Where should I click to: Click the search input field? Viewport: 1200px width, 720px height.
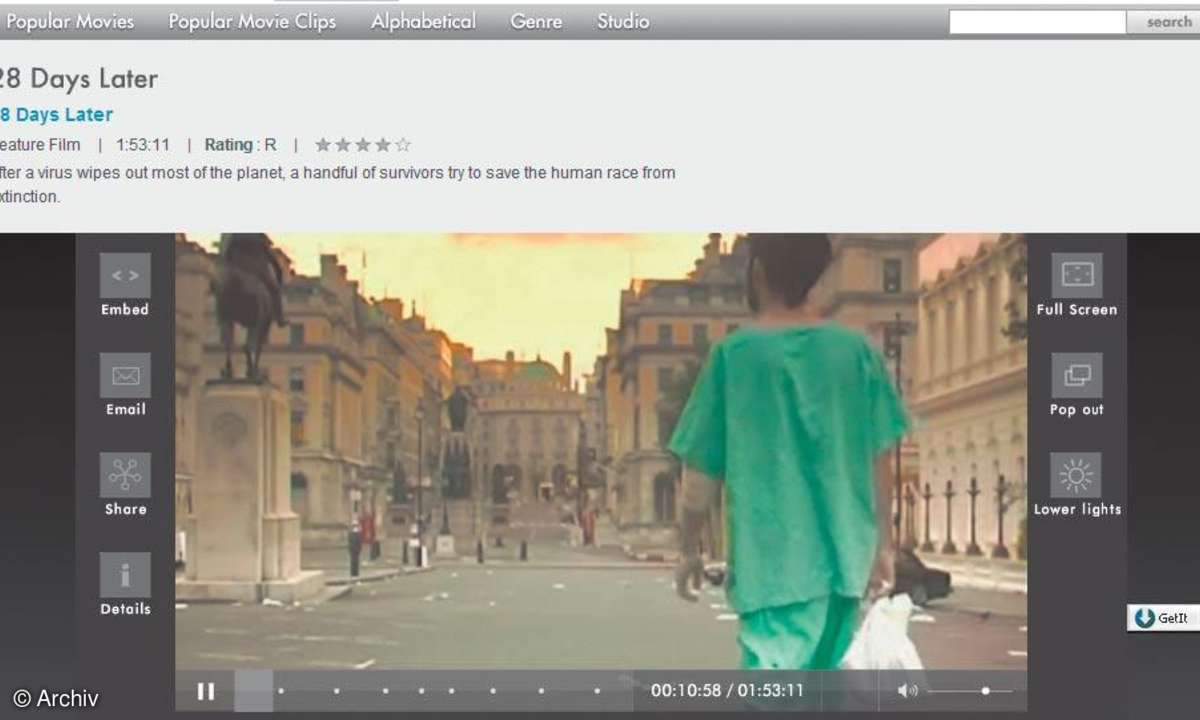click(x=1037, y=21)
